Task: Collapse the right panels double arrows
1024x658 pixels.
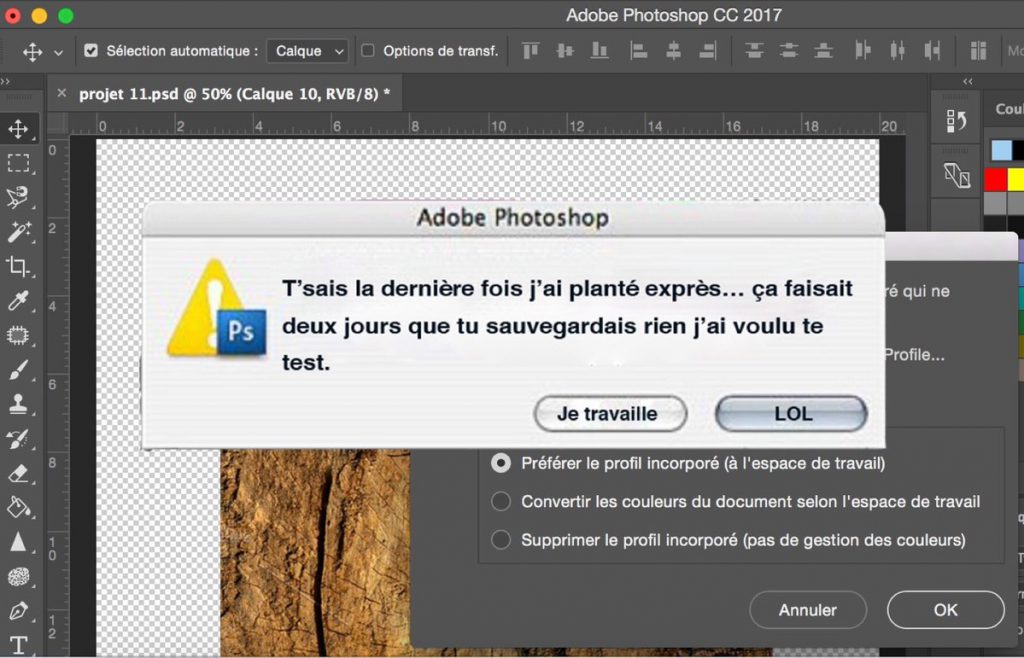Action: [x=968, y=82]
